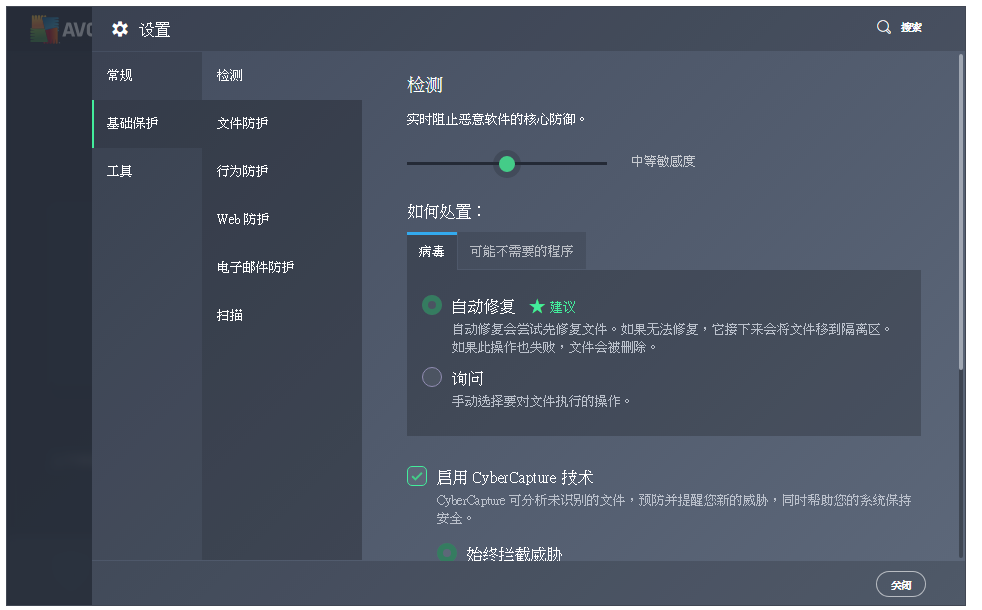Click the 关闭 button
Screen dimensions: 982x610
pos(900,584)
